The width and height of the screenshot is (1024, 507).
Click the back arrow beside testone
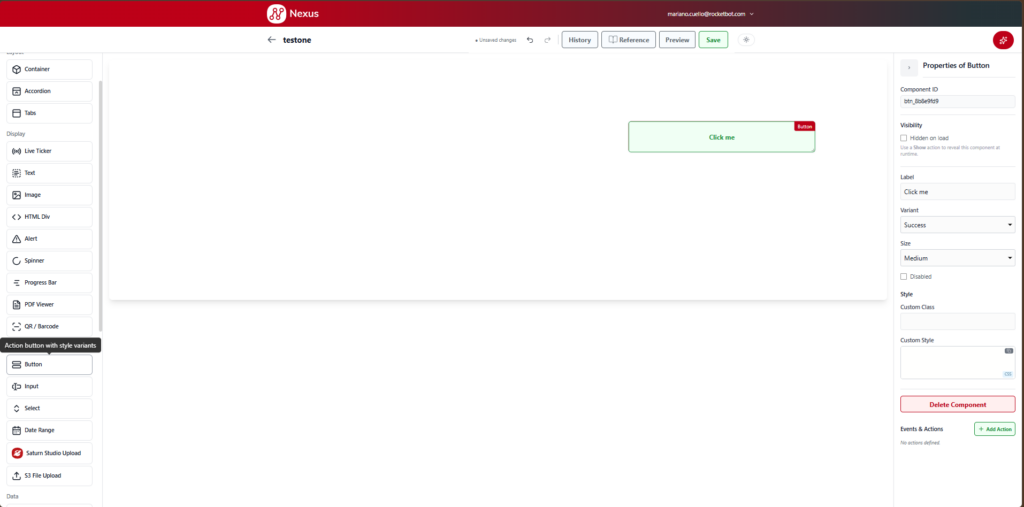pos(272,40)
